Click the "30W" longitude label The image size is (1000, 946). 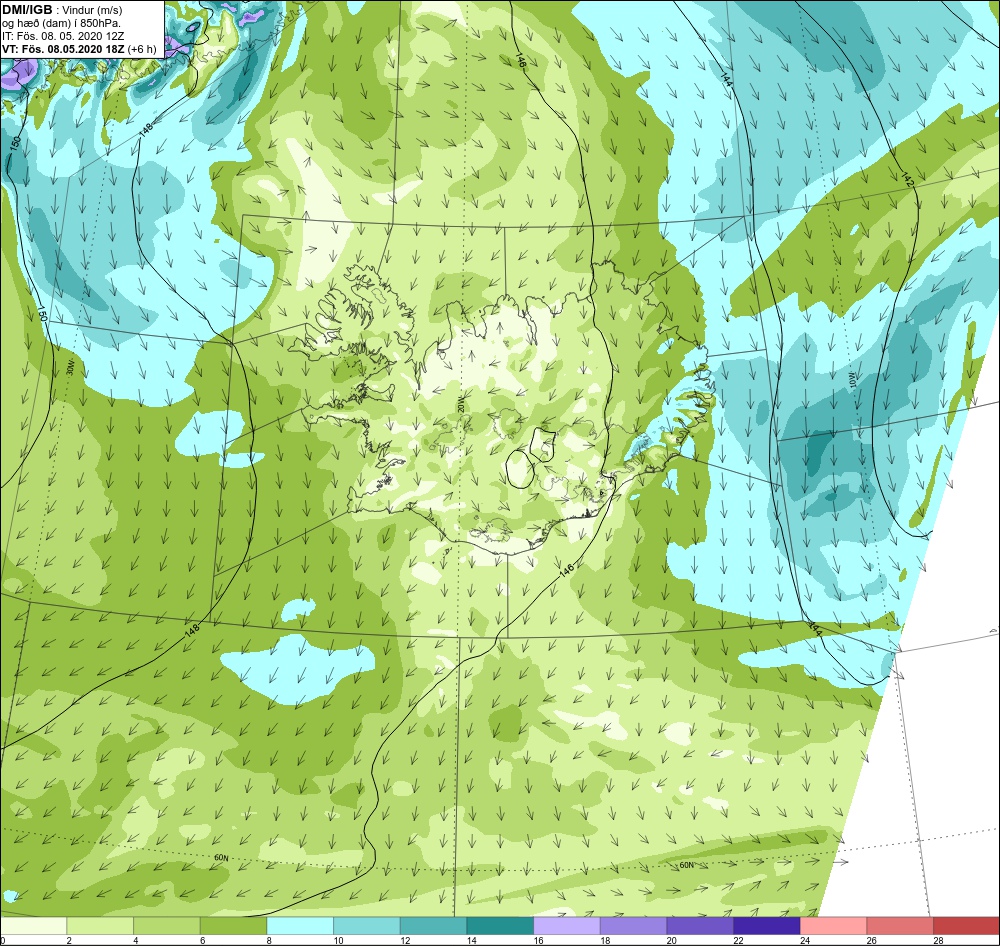[x=71, y=367]
